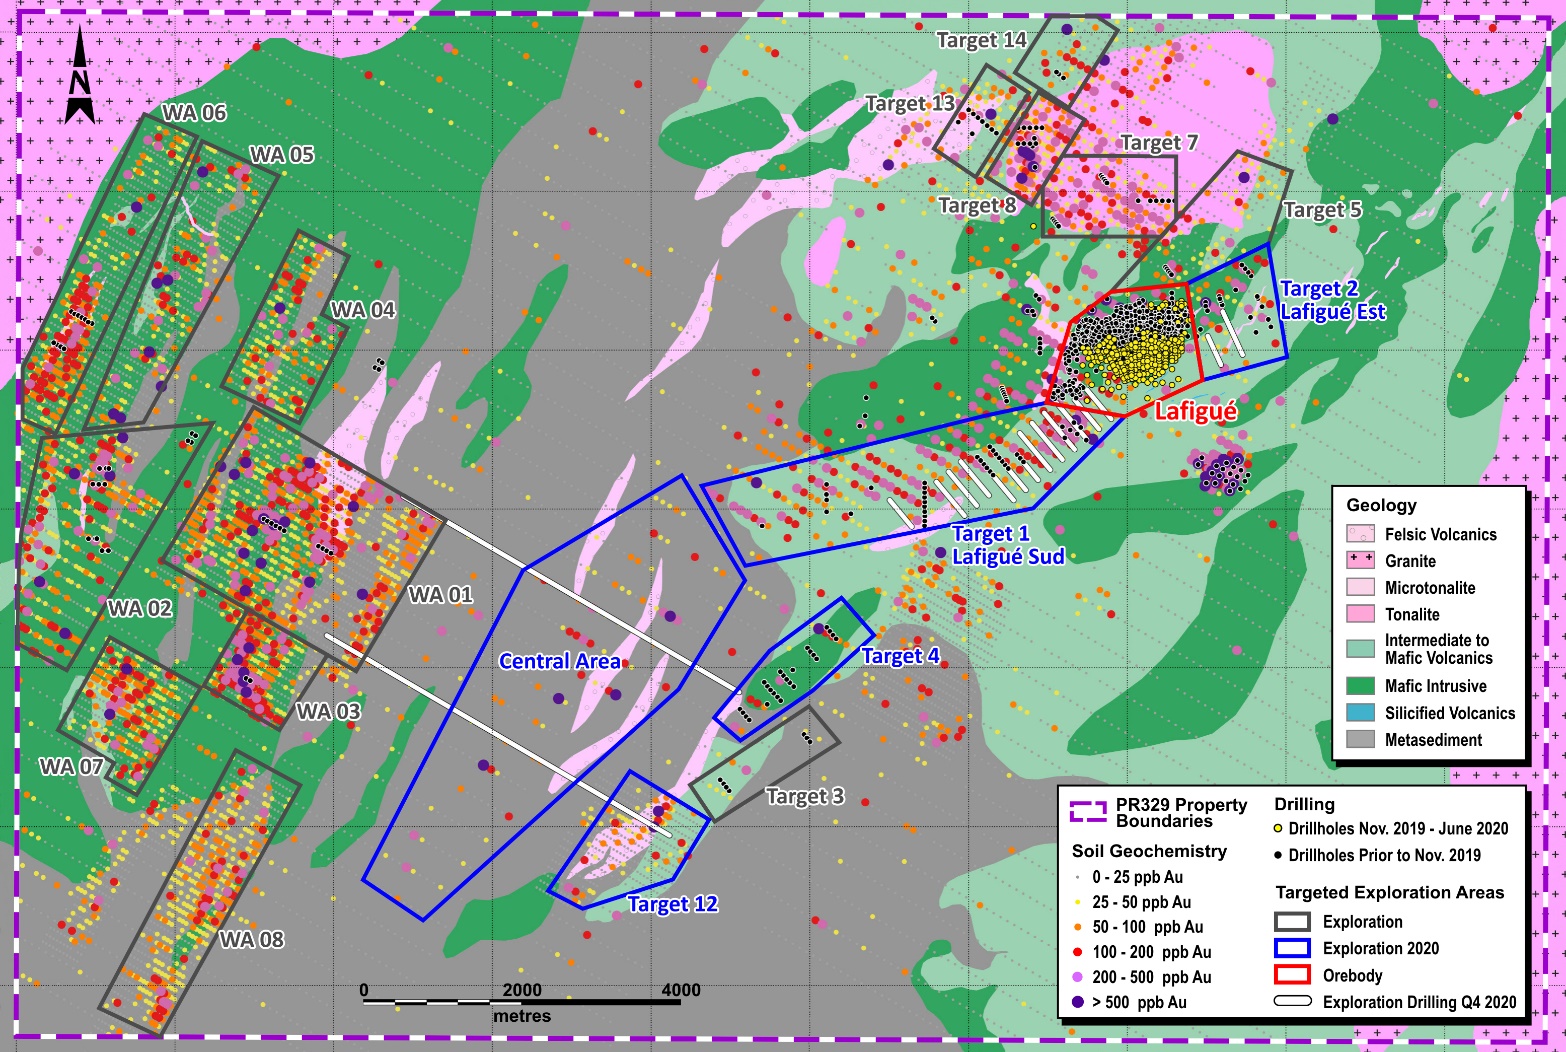Click the Central Area map label
The image size is (1566, 1052).
click(560, 661)
